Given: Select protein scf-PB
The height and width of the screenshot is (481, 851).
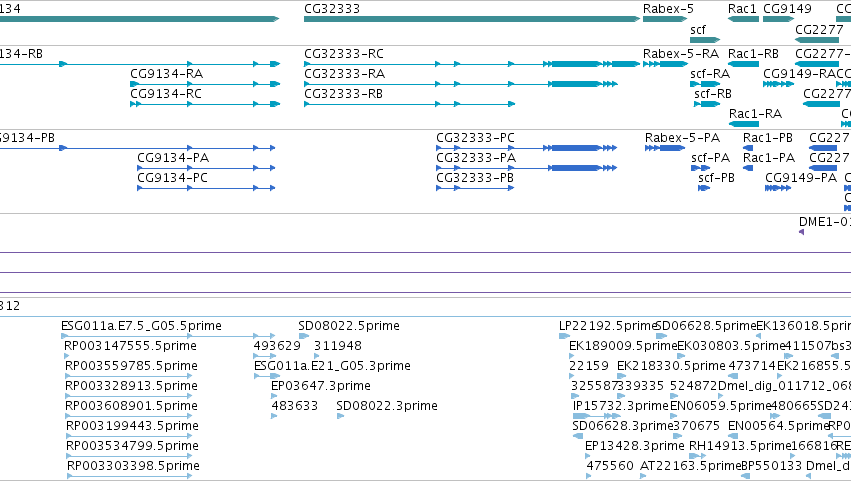Looking at the screenshot, I should point(716,178).
